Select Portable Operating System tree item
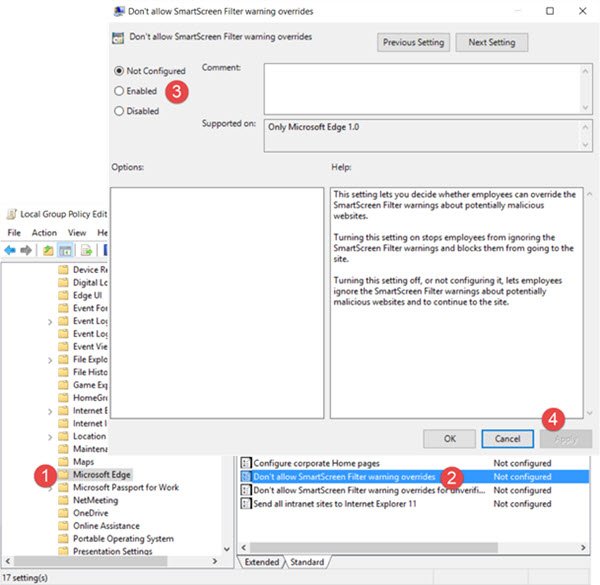The image size is (600, 585). 123,538
